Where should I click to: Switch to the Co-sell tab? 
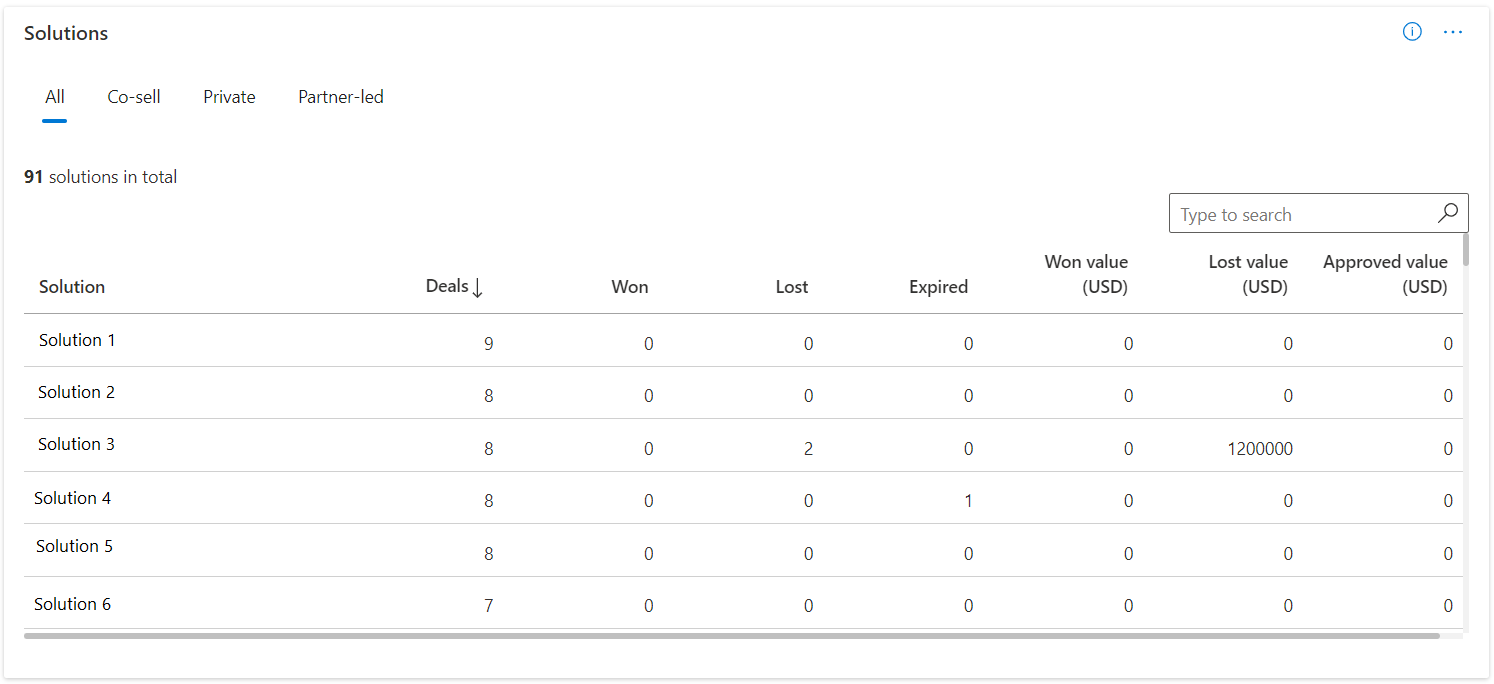tap(134, 97)
